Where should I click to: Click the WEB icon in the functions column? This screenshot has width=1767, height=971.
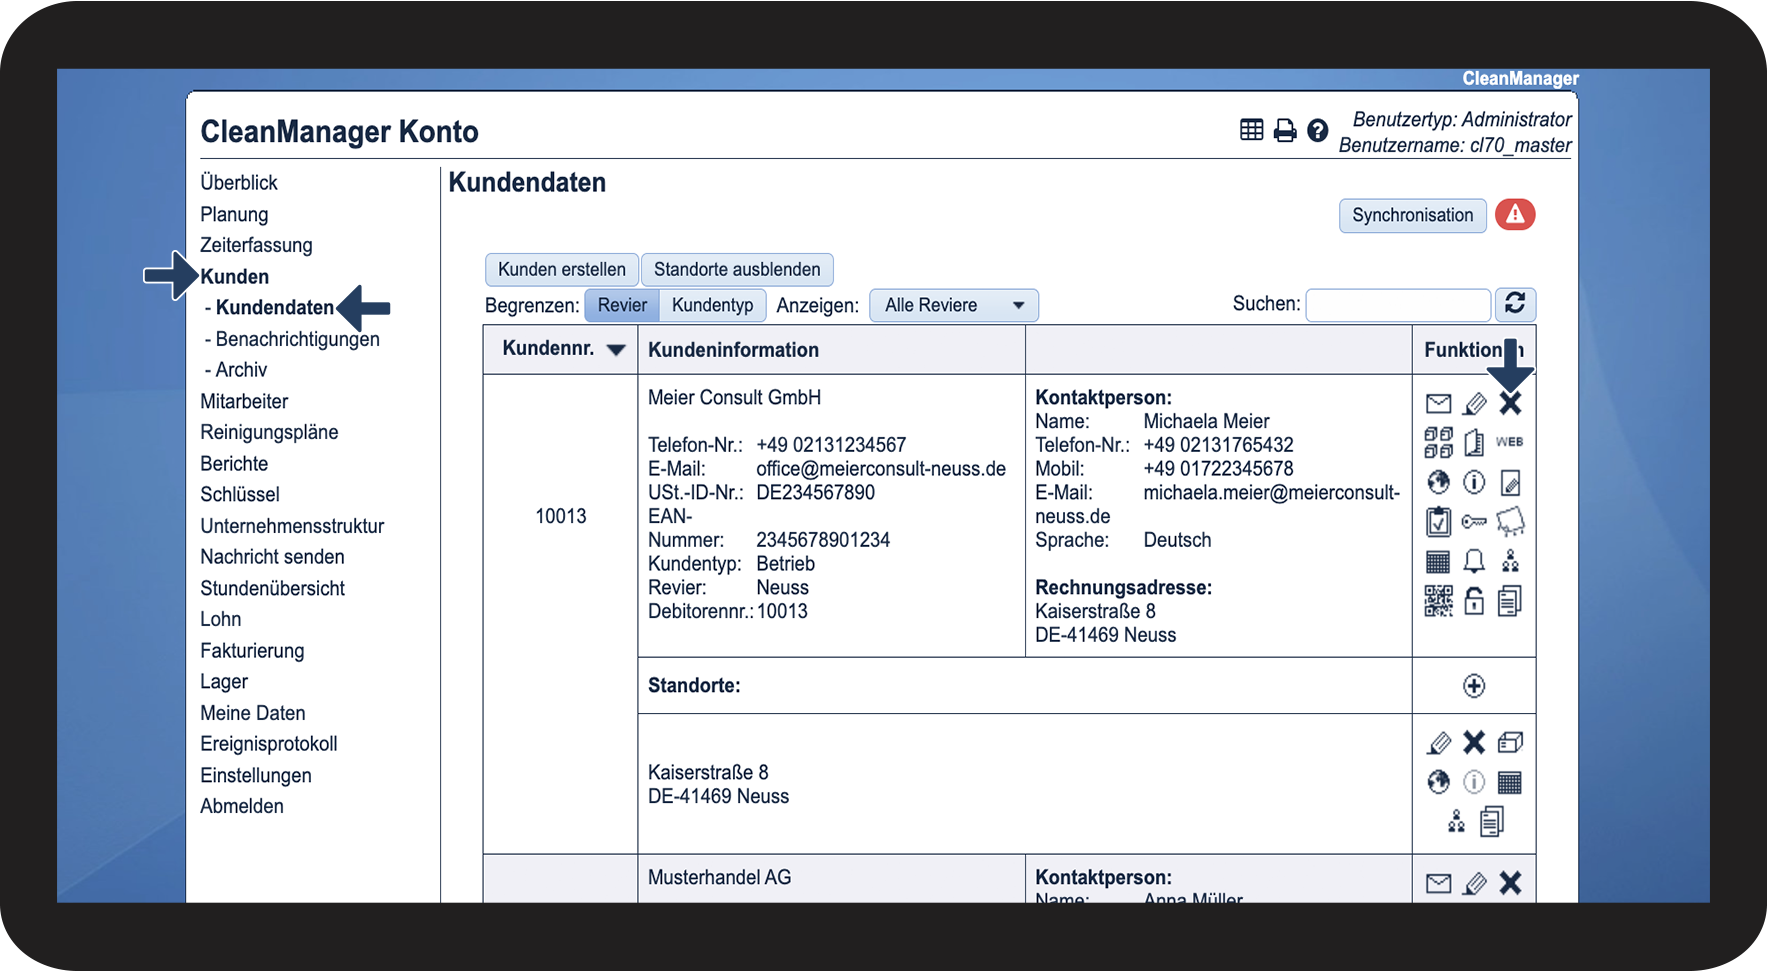(x=1509, y=442)
